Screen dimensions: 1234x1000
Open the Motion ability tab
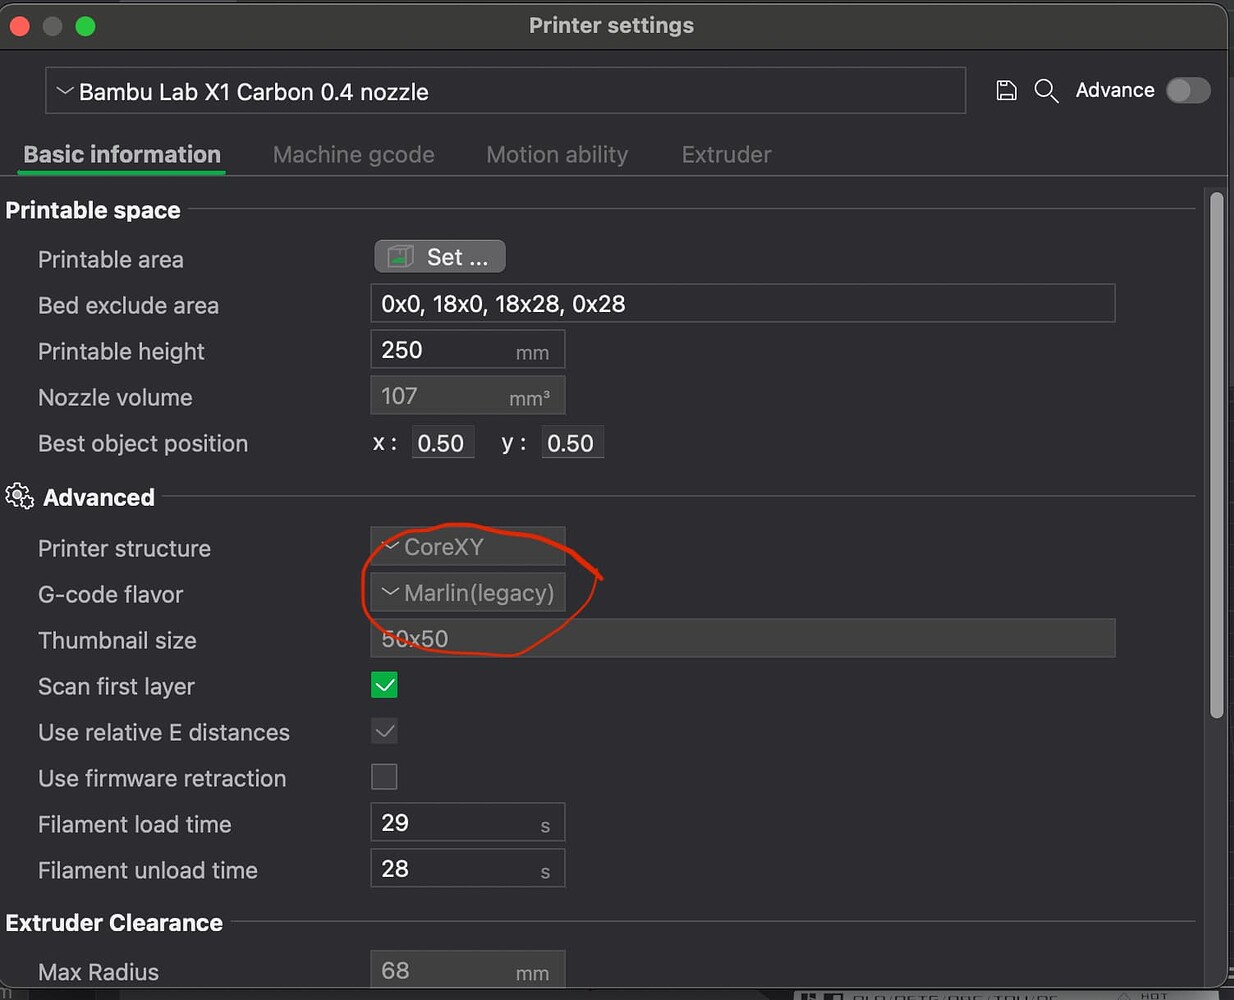tap(557, 155)
